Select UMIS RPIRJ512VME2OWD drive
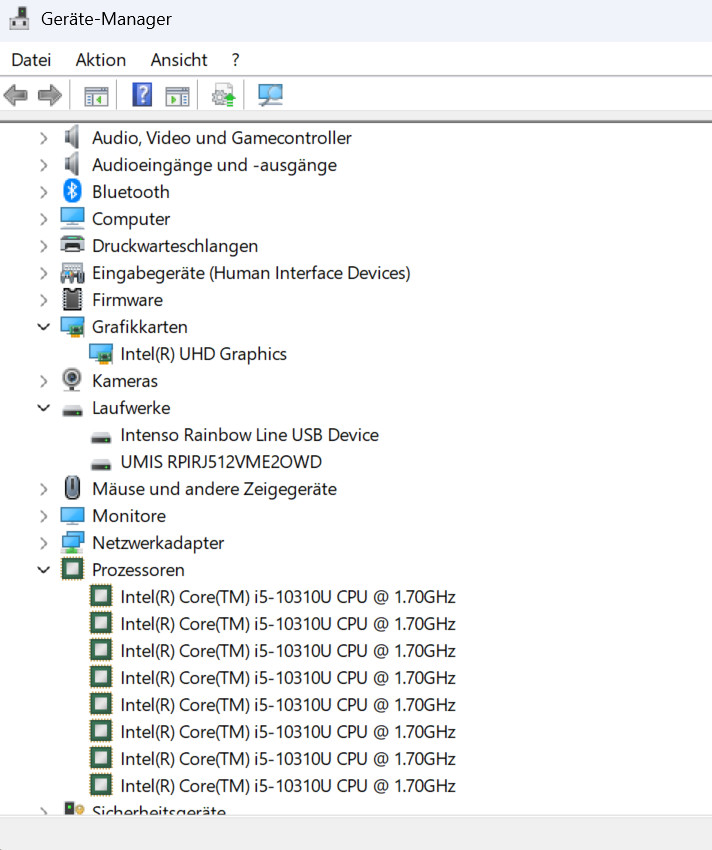The height and width of the screenshot is (850, 712). click(221, 462)
